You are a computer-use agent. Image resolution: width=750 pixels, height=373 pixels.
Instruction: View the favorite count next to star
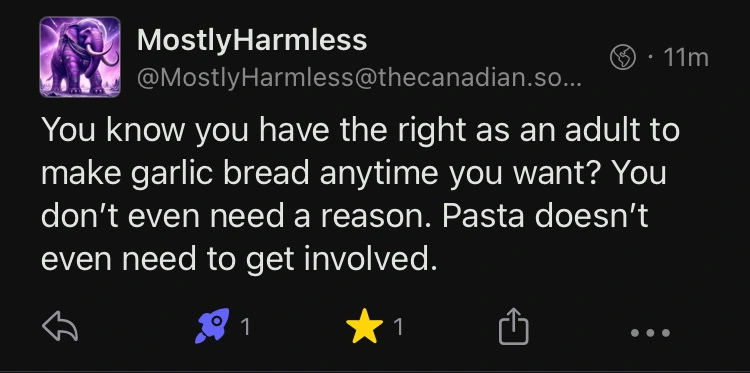click(x=397, y=328)
